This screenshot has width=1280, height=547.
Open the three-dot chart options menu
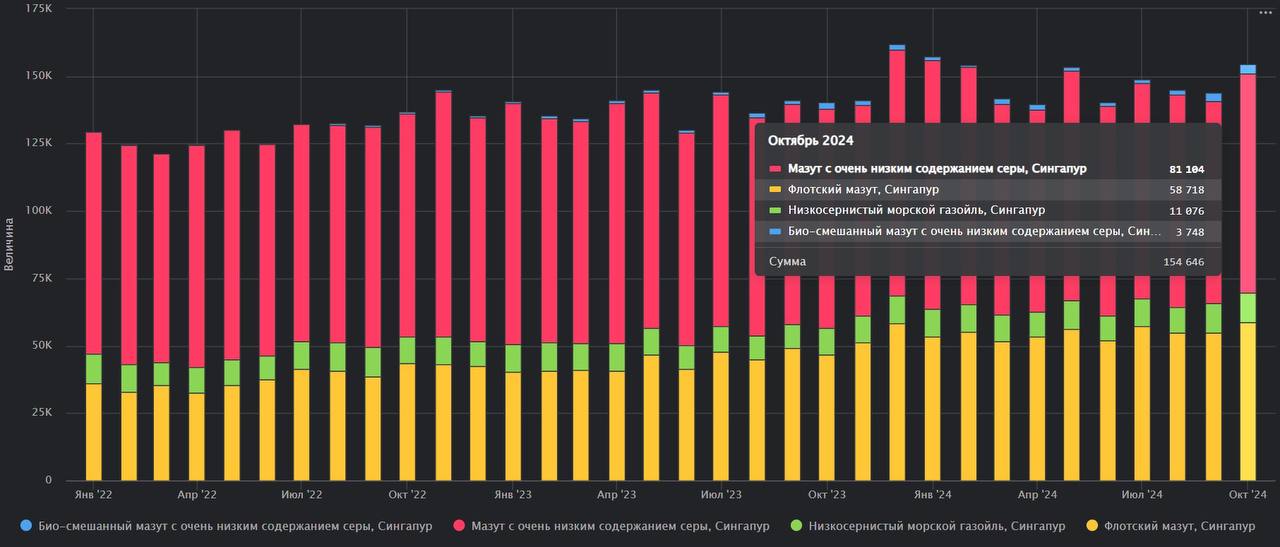[1265, 12]
